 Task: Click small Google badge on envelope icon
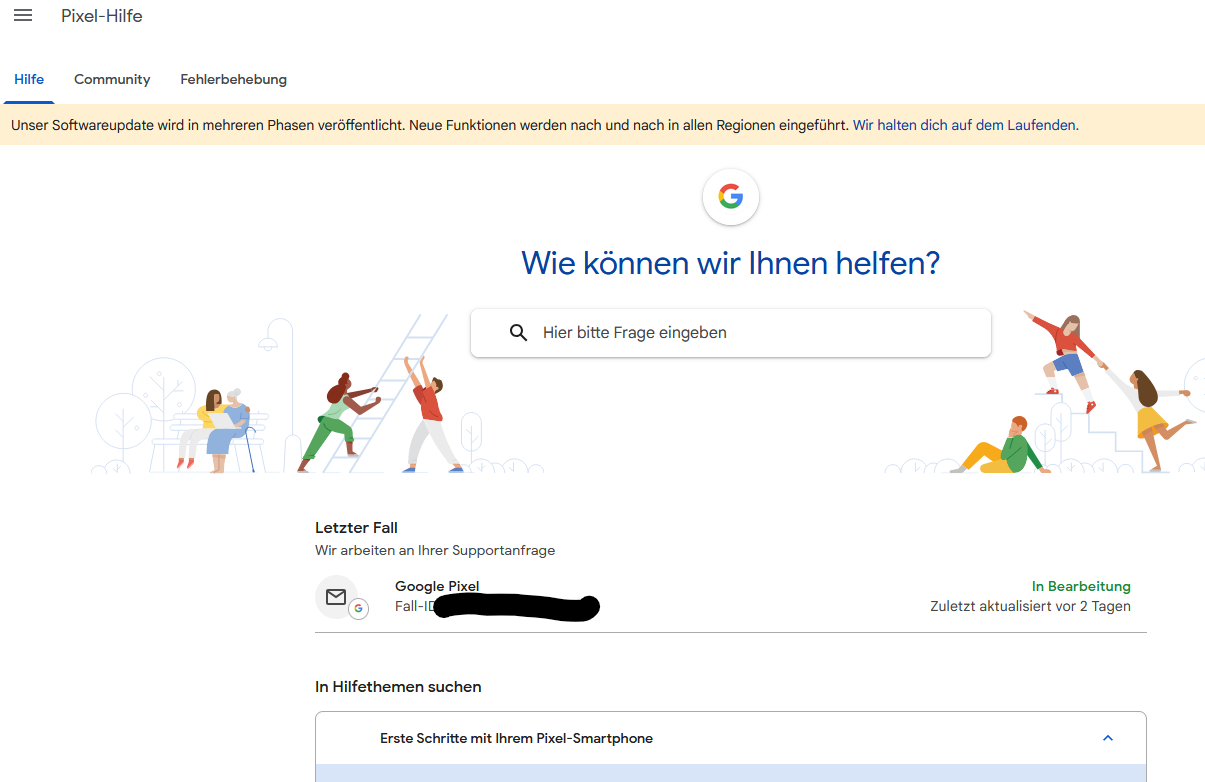click(358, 609)
